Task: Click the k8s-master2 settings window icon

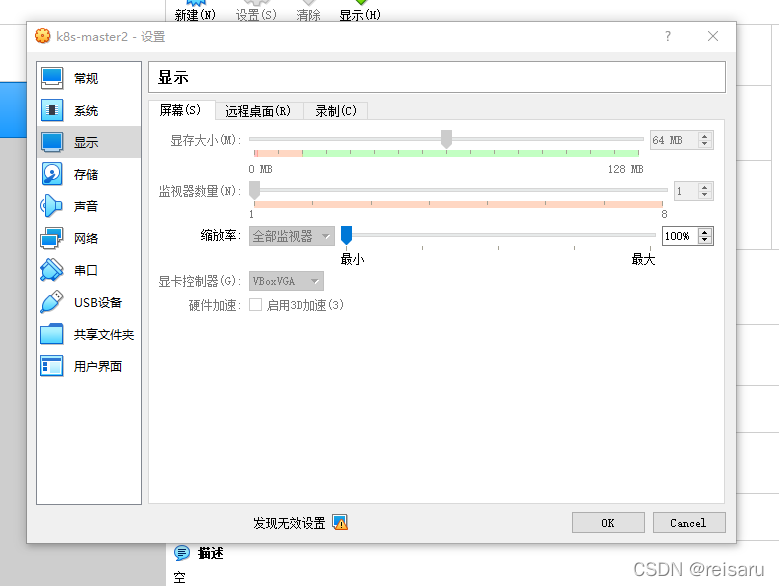Action: click(x=43, y=36)
